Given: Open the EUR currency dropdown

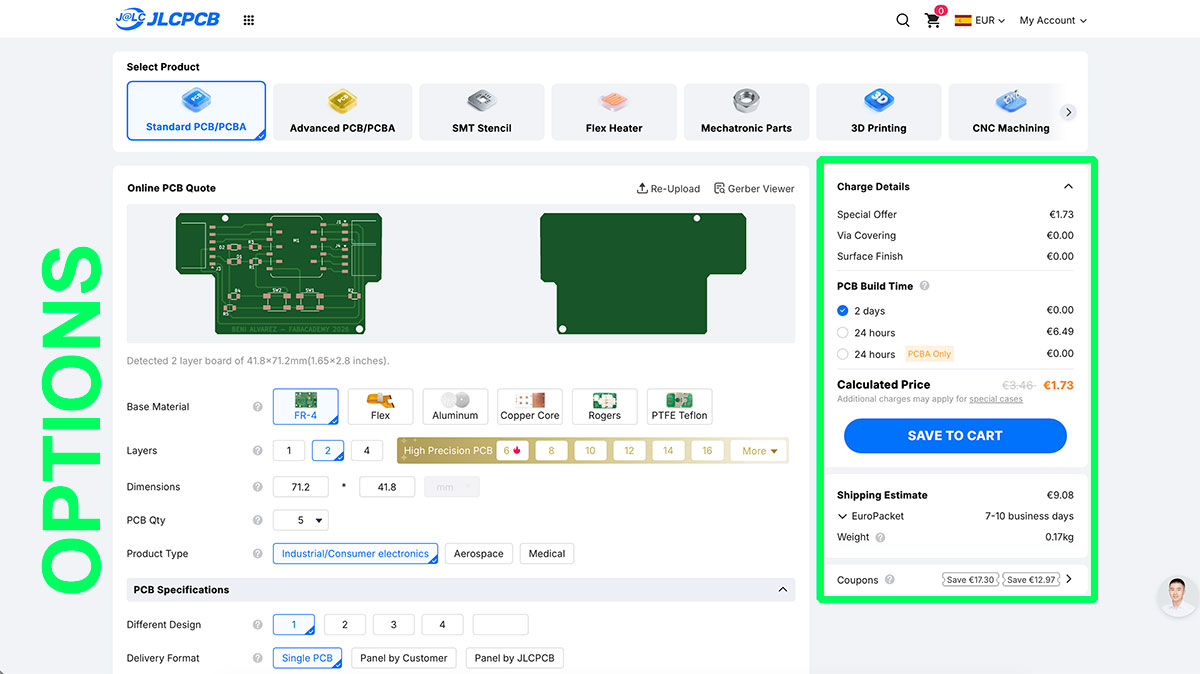Looking at the screenshot, I should [990, 20].
